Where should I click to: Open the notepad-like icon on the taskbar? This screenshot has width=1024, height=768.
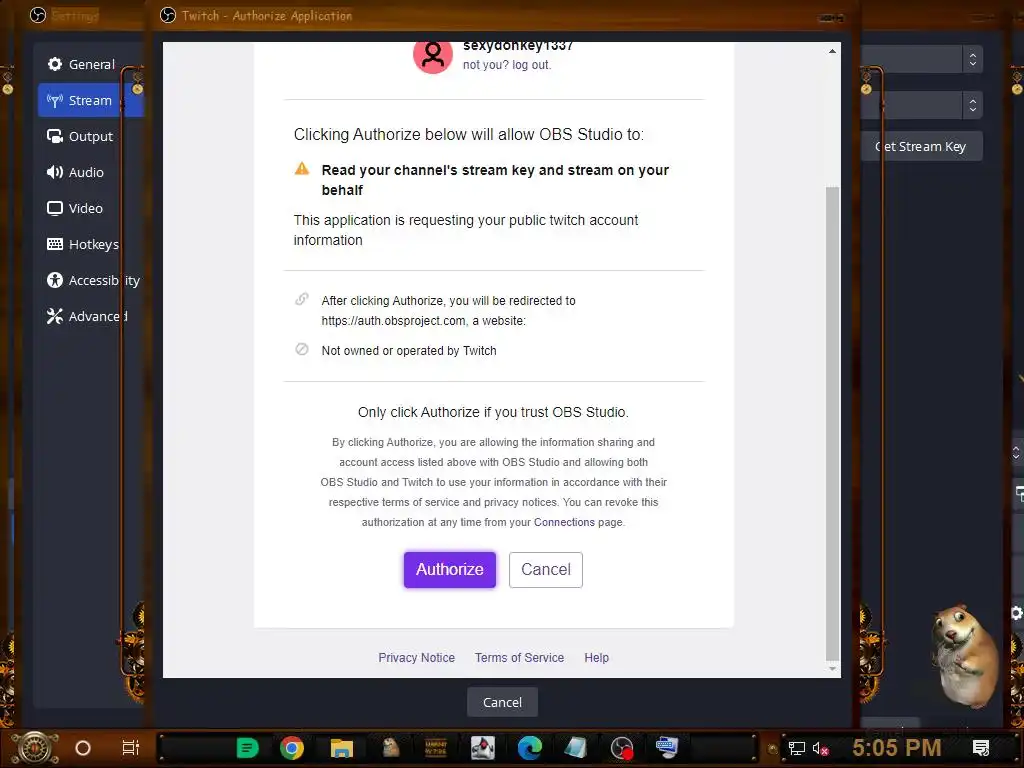[x=576, y=748]
